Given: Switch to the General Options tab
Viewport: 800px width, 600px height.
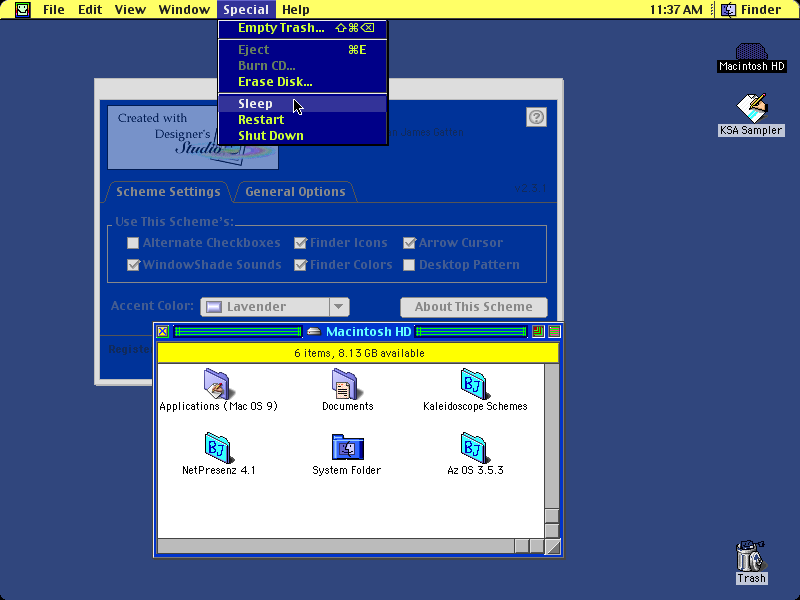Looking at the screenshot, I should (295, 192).
